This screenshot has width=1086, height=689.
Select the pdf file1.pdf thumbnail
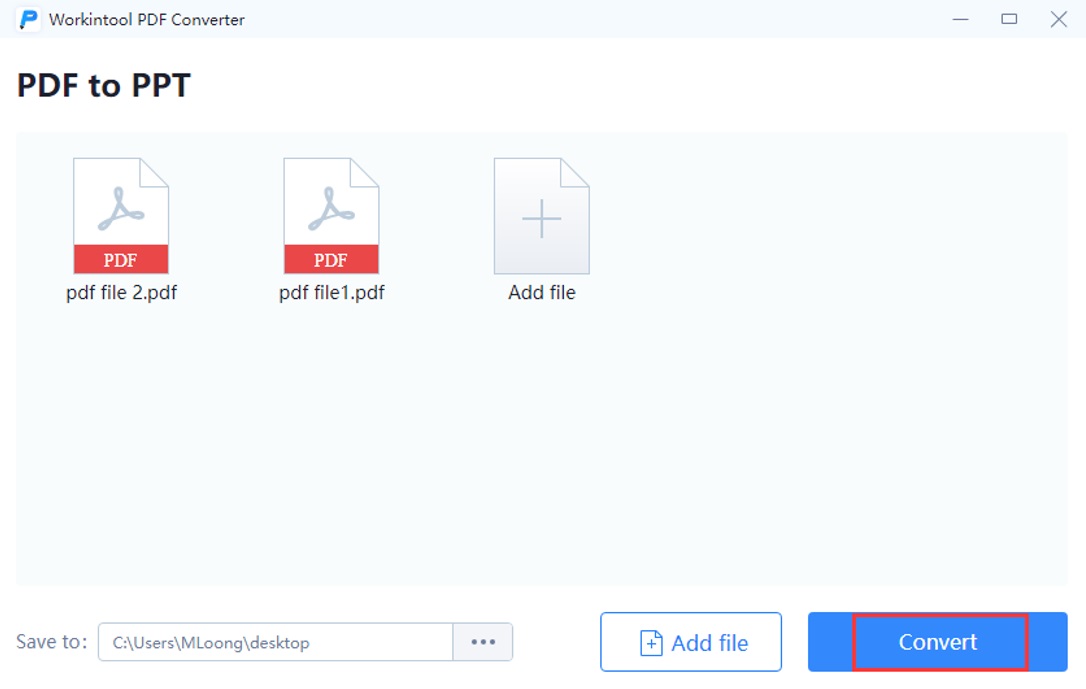click(331, 214)
